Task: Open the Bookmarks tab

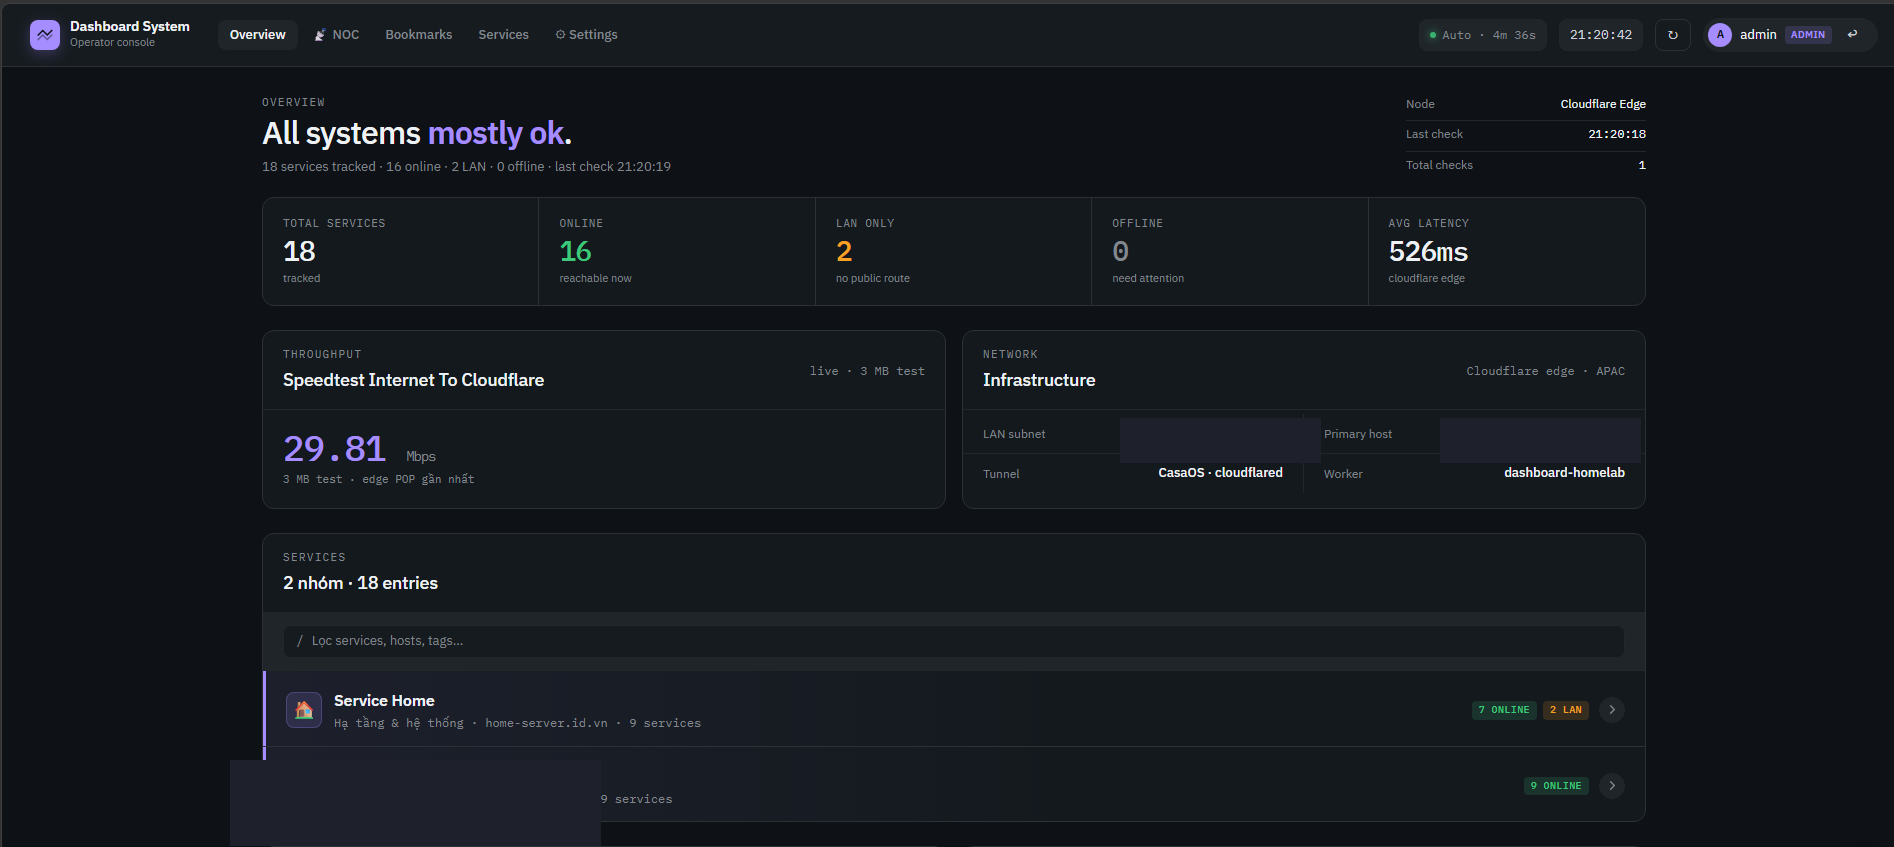Action: point(419,35)
